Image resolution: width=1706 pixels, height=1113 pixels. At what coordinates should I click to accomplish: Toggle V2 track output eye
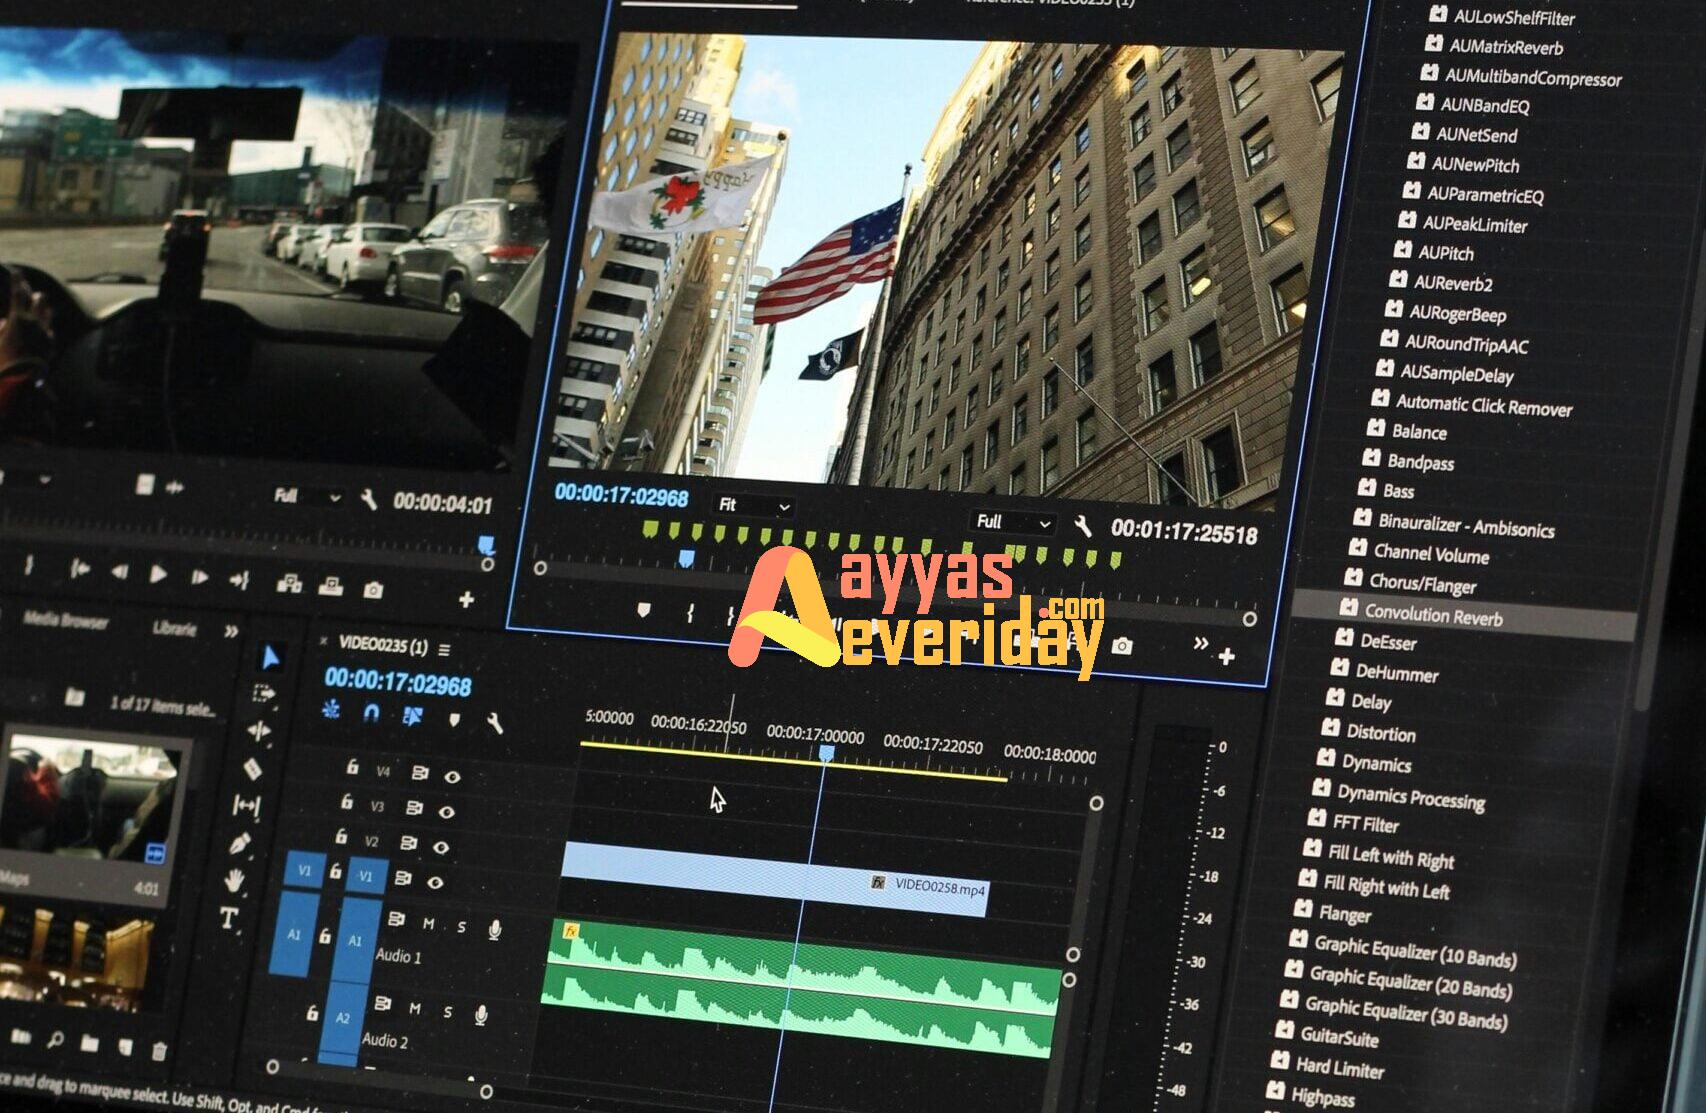pyautogui.click(x=440, y=847)
